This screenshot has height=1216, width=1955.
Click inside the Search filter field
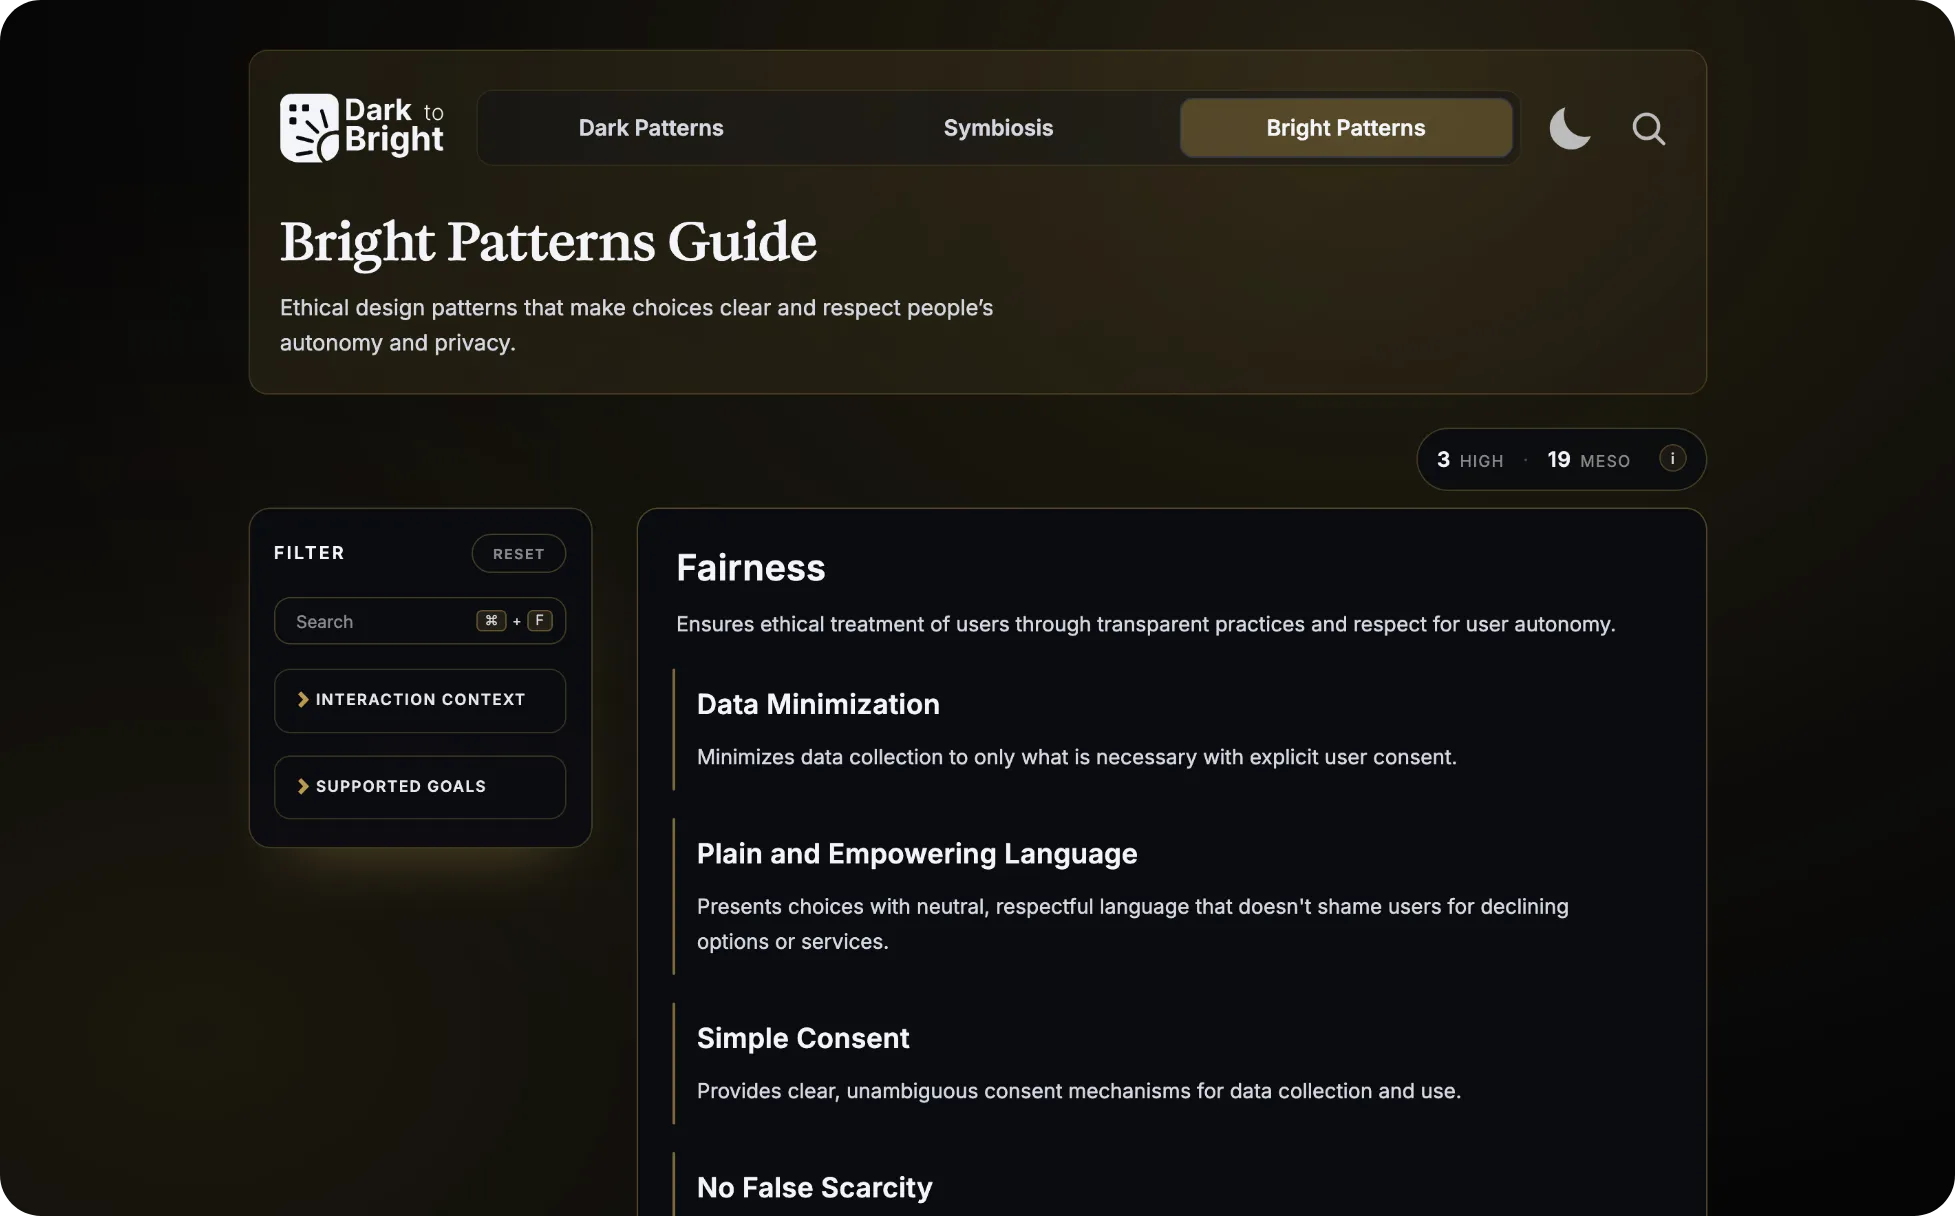[x=380, y=621]
